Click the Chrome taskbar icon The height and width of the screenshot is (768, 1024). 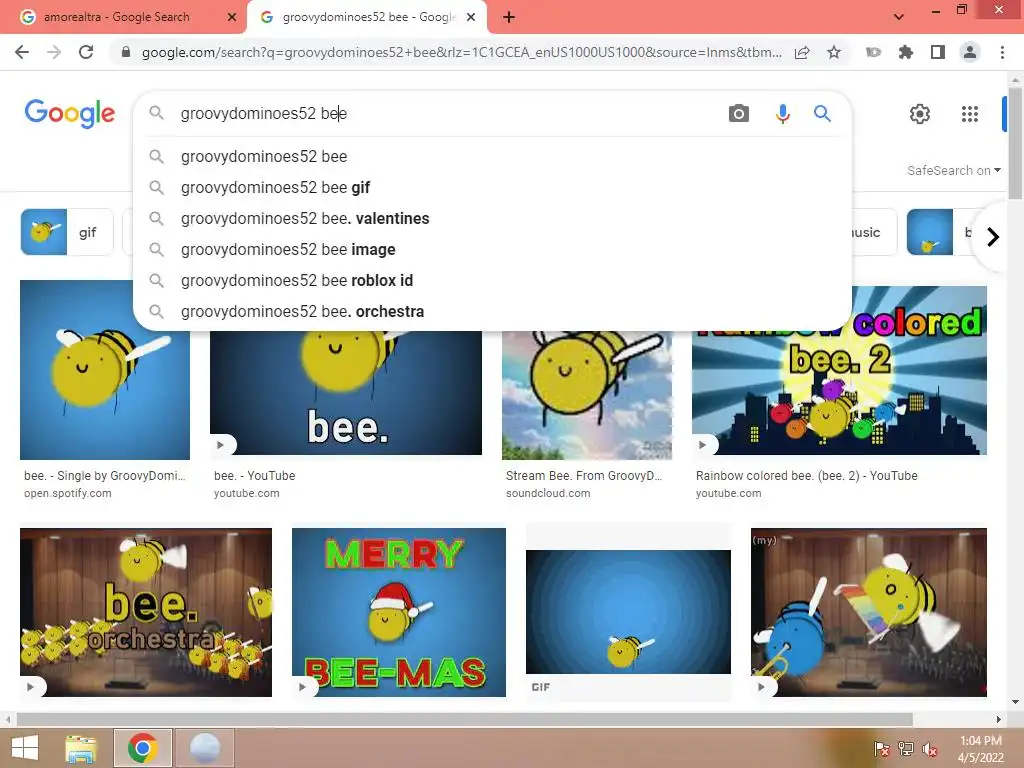tap(142, 748)
